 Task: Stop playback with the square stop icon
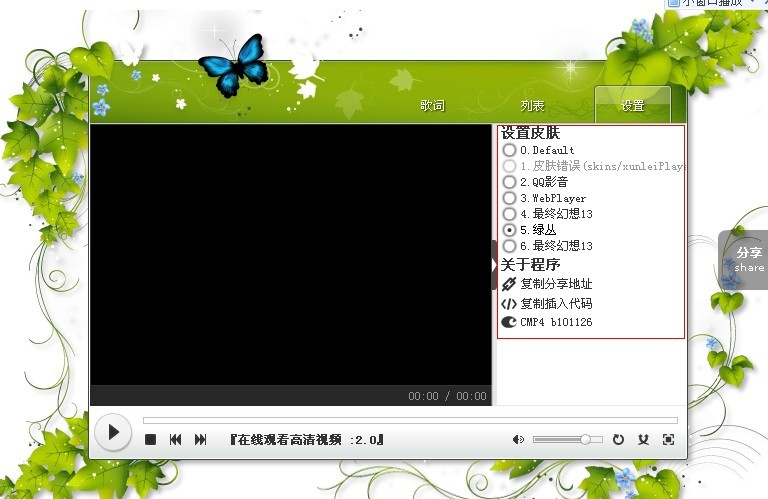(150, 440)
